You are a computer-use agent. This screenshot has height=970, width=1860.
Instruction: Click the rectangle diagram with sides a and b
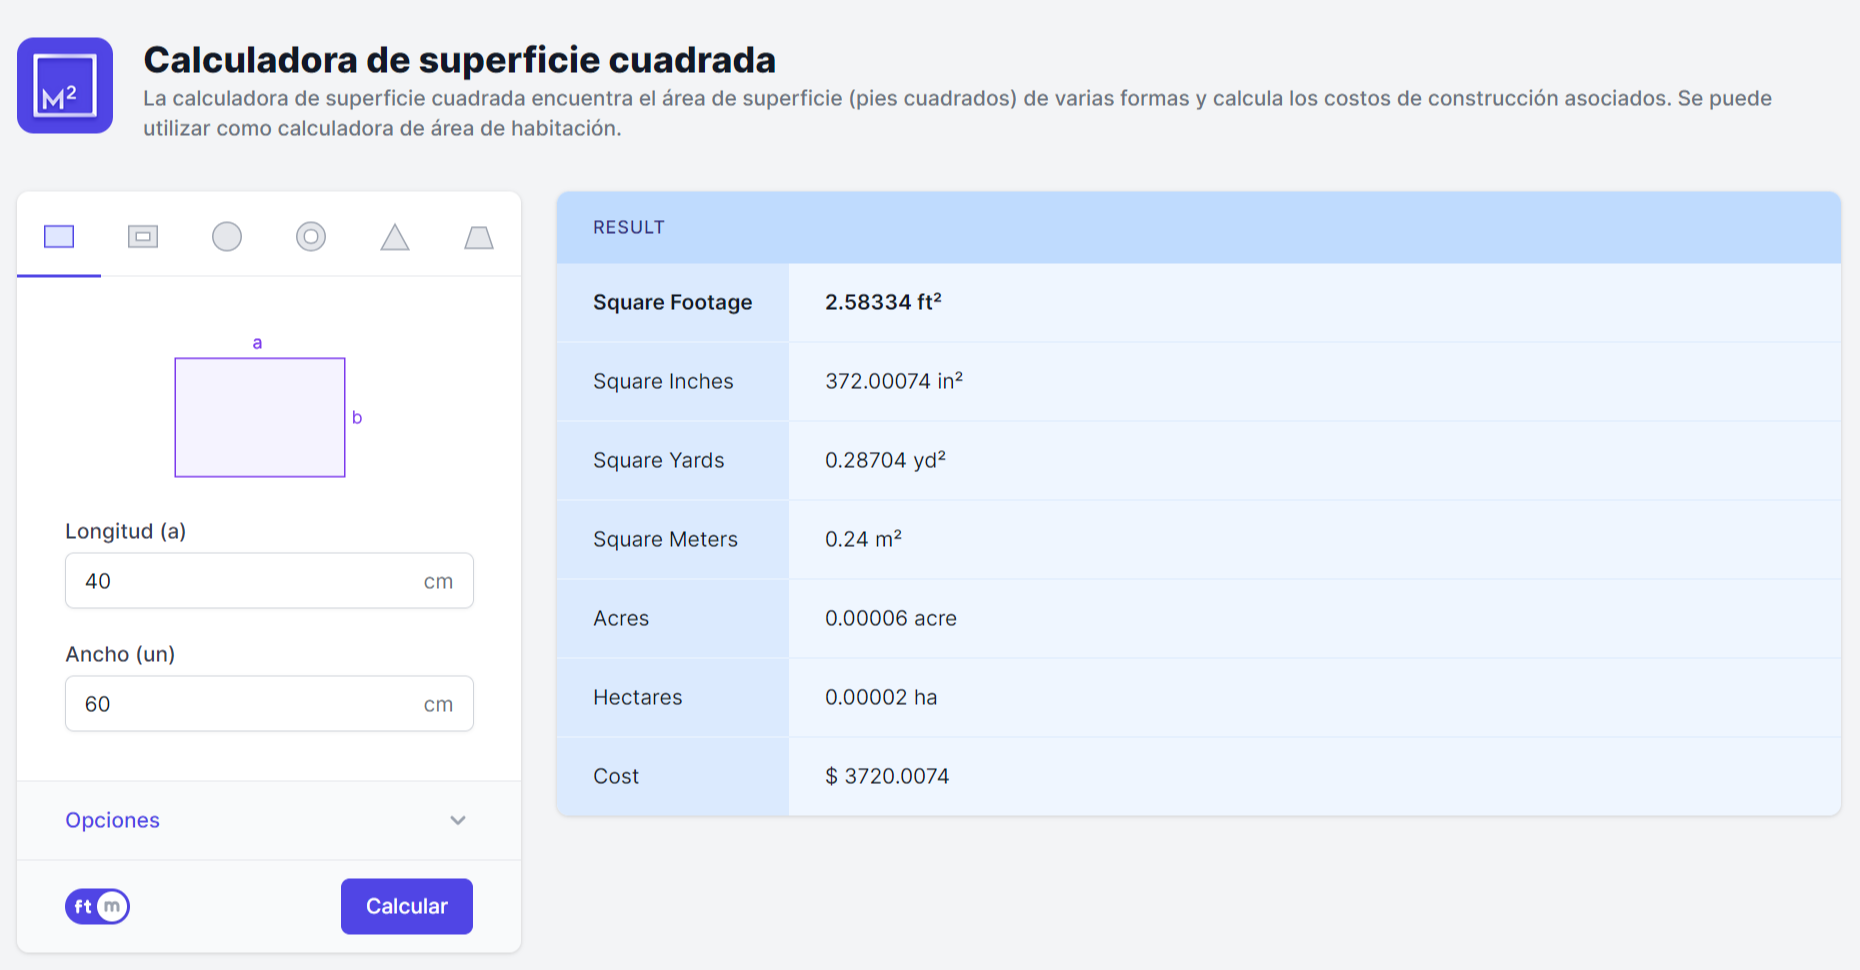click(x=260, y=417)
